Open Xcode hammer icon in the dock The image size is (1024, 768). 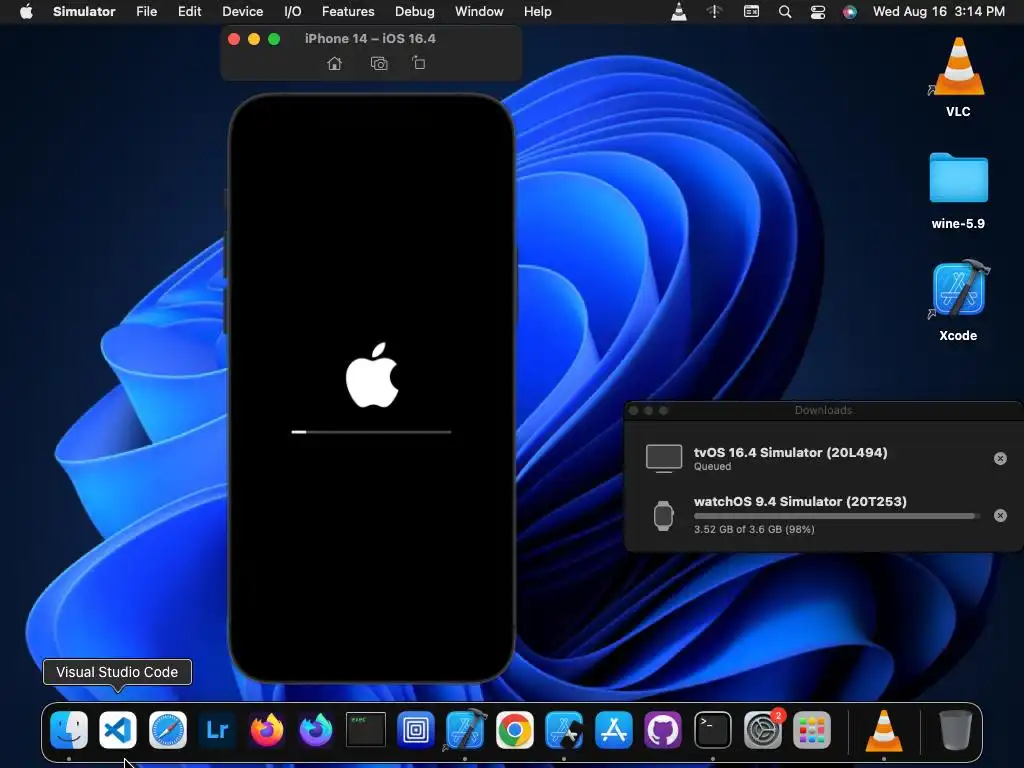(x=466, y=729)
